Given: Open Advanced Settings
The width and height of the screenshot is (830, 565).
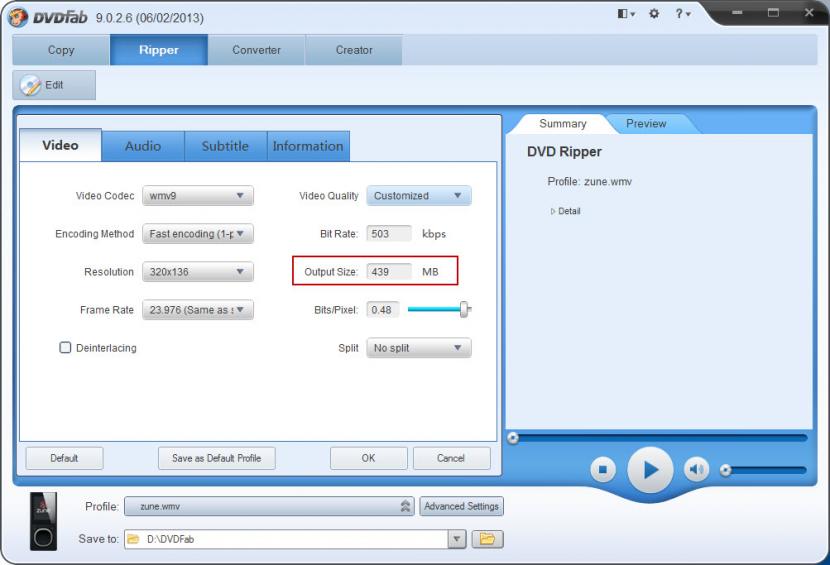Looking at the screenshot, I should click(x=461, y=506).
